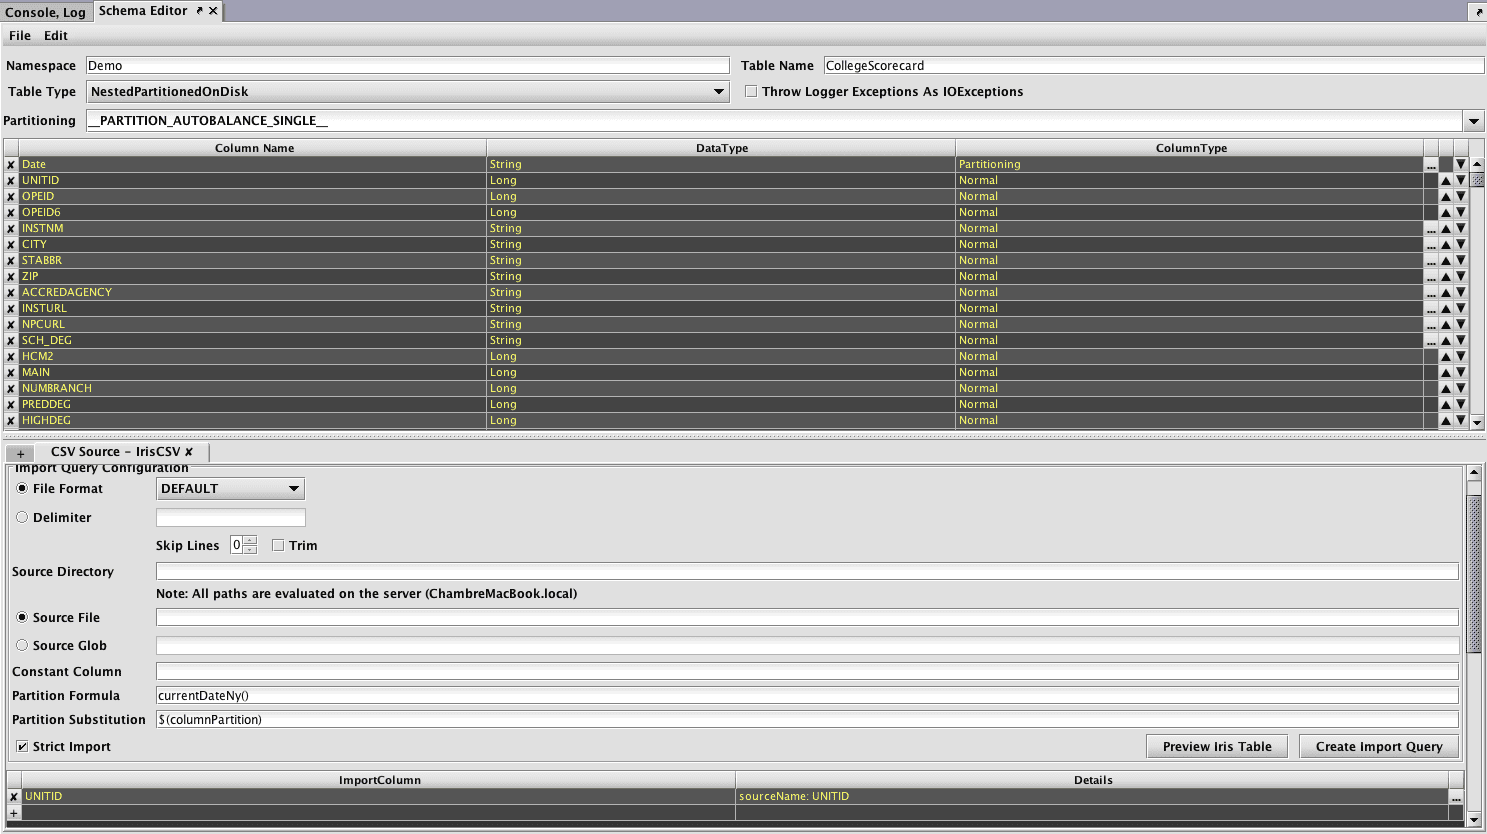1487x834 pixels.
Task: Switch to the Console, Log tab
Action: (45, 12)
